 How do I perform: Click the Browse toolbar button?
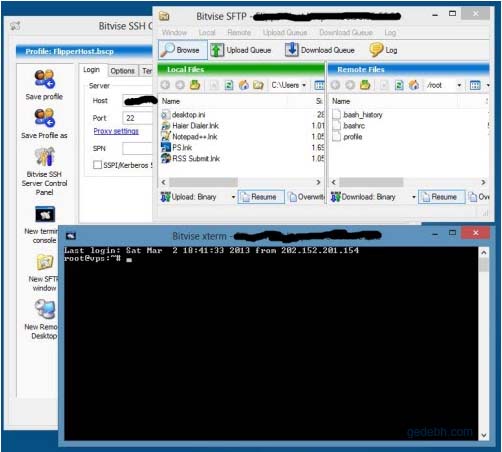183,50
